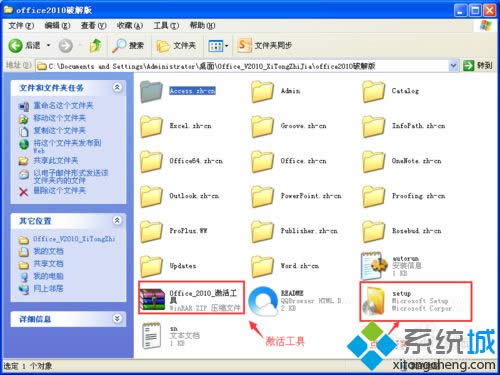The image size is (500, 375).
Task: Click 'Delete this folder' task link
Action: coord(52,191)
